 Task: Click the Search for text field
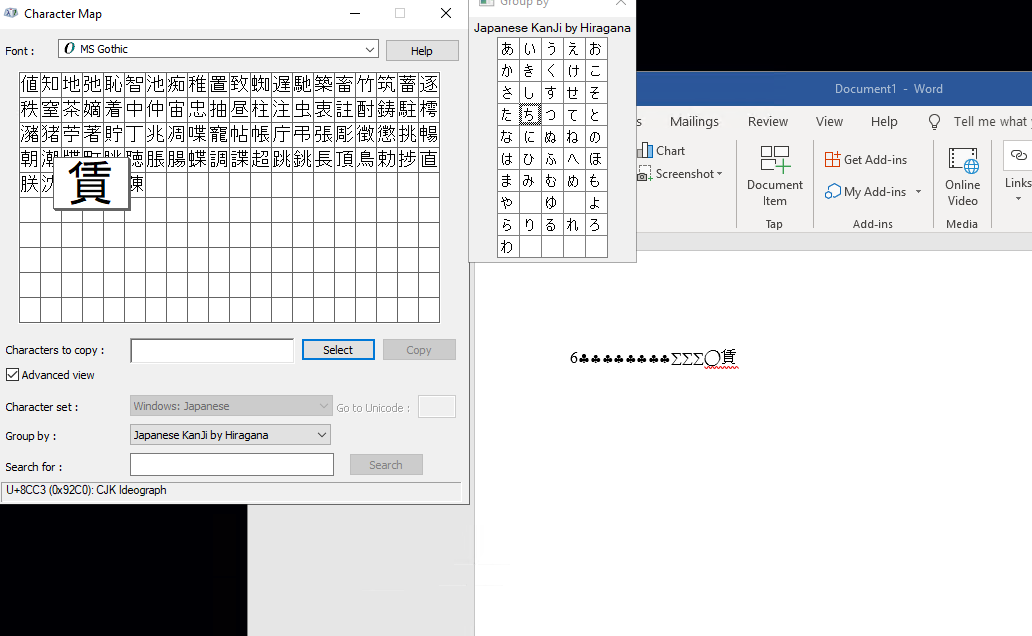pos(232,465)
